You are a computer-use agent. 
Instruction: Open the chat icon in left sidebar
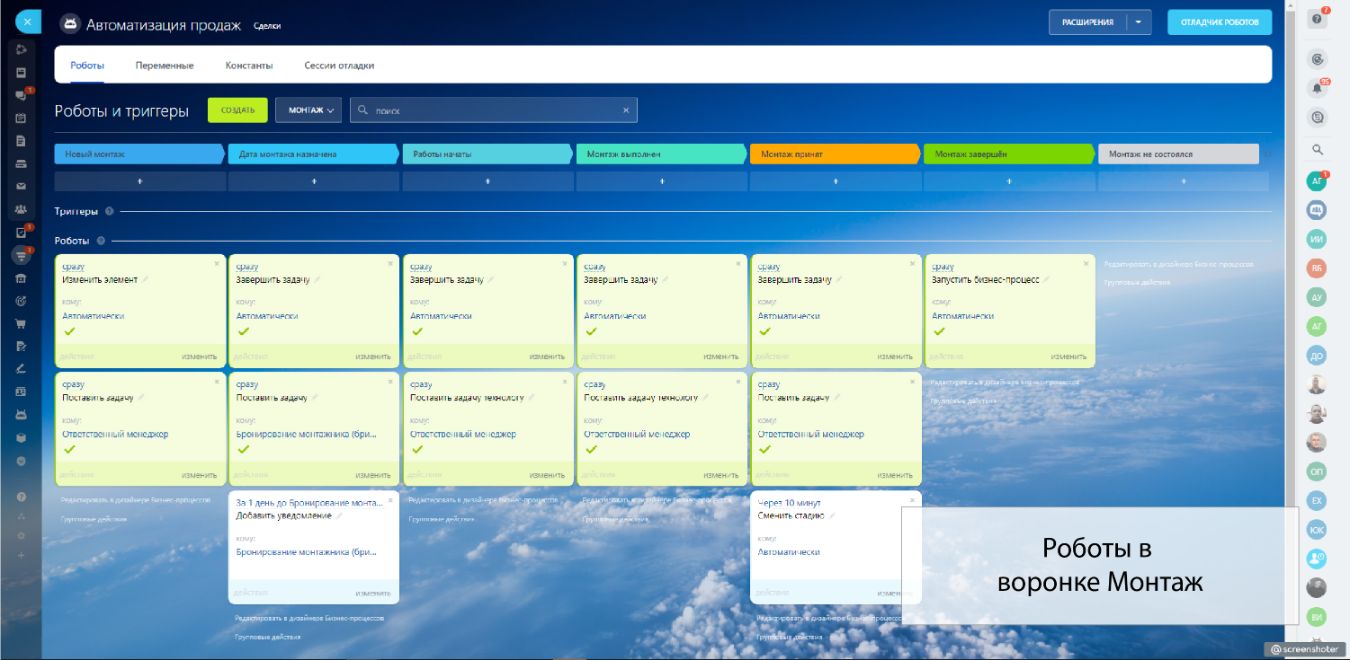coord(20,95)
